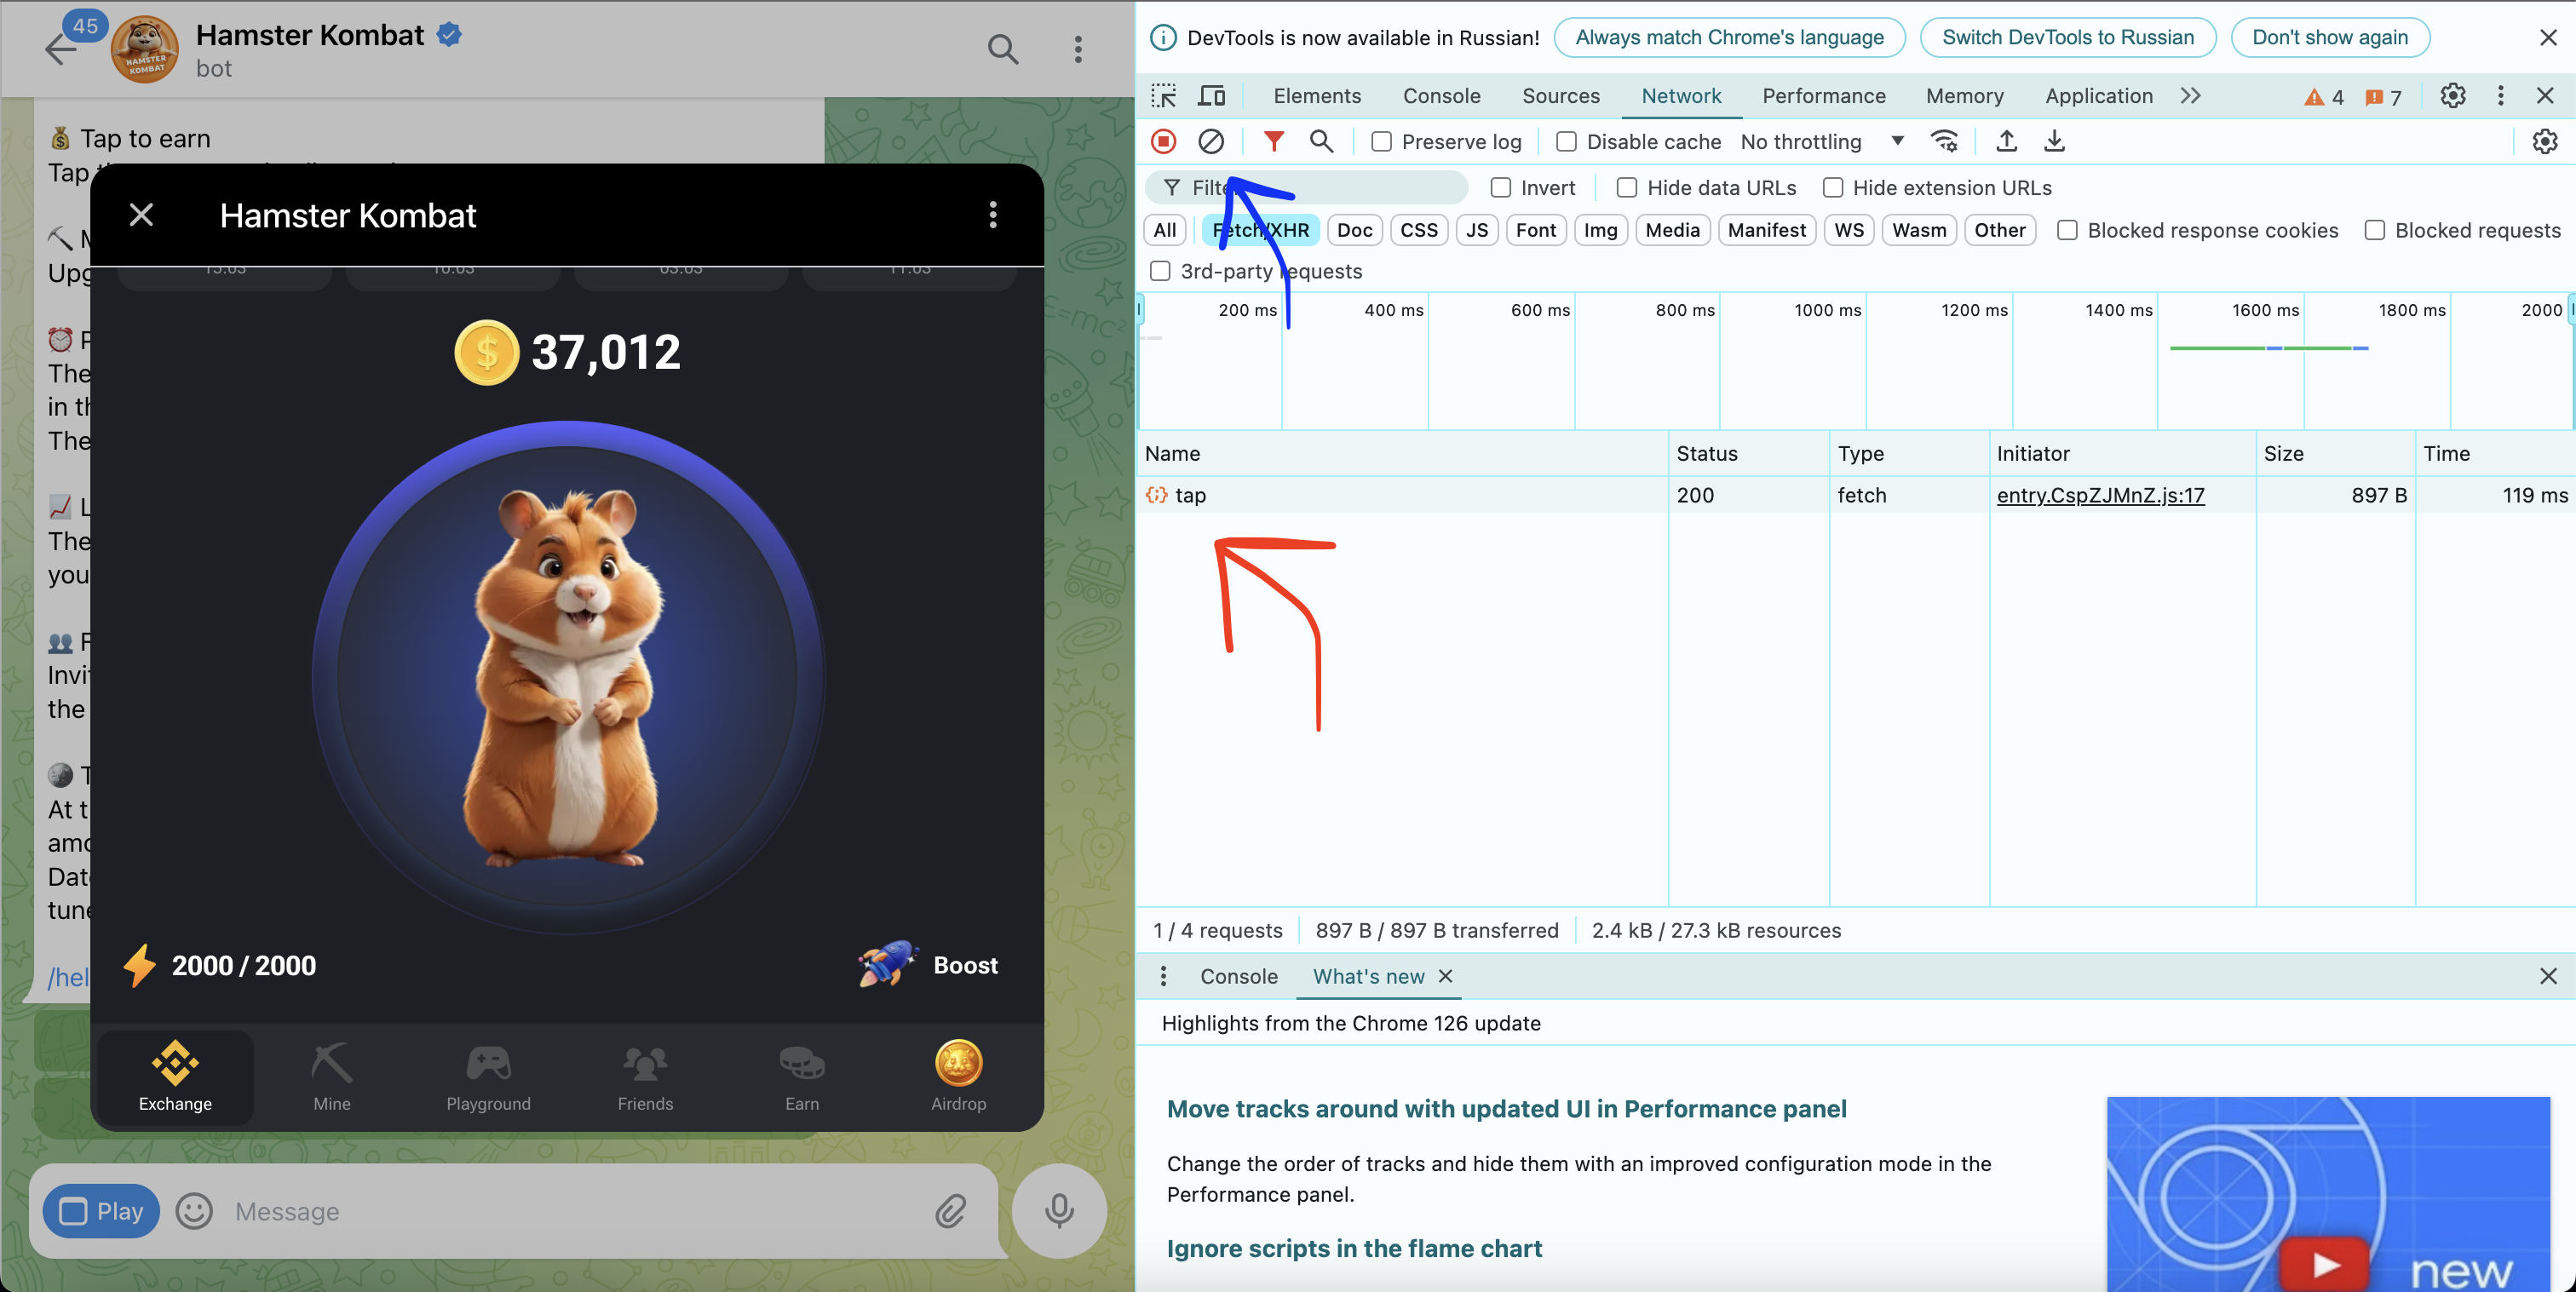Open the Mine pickaxe tab
This screenshot has width=2576, height=1292.
tap(332, 1076)
